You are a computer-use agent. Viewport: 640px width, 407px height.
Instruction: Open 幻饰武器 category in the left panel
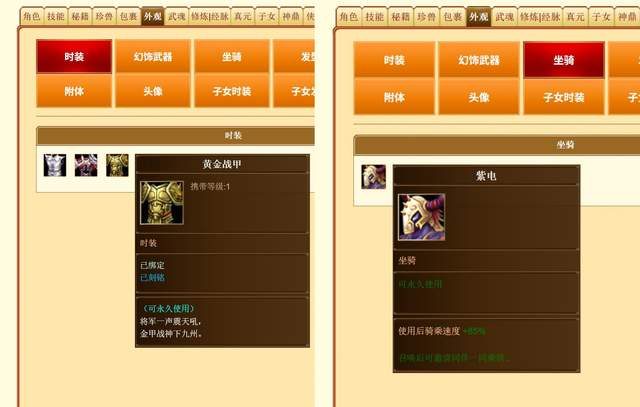(x=153, y=57)
